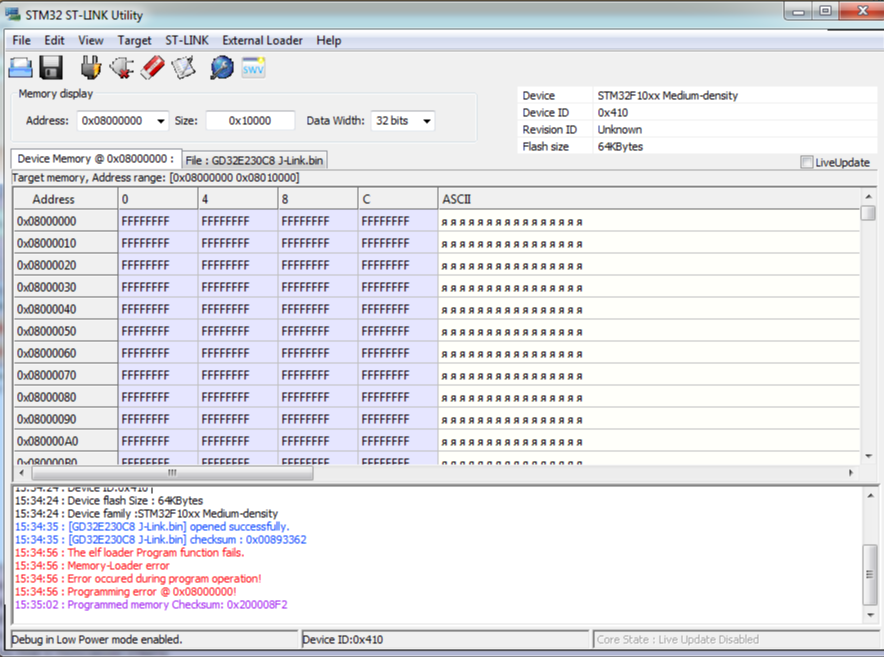Click the Size input field

point(250,121)
